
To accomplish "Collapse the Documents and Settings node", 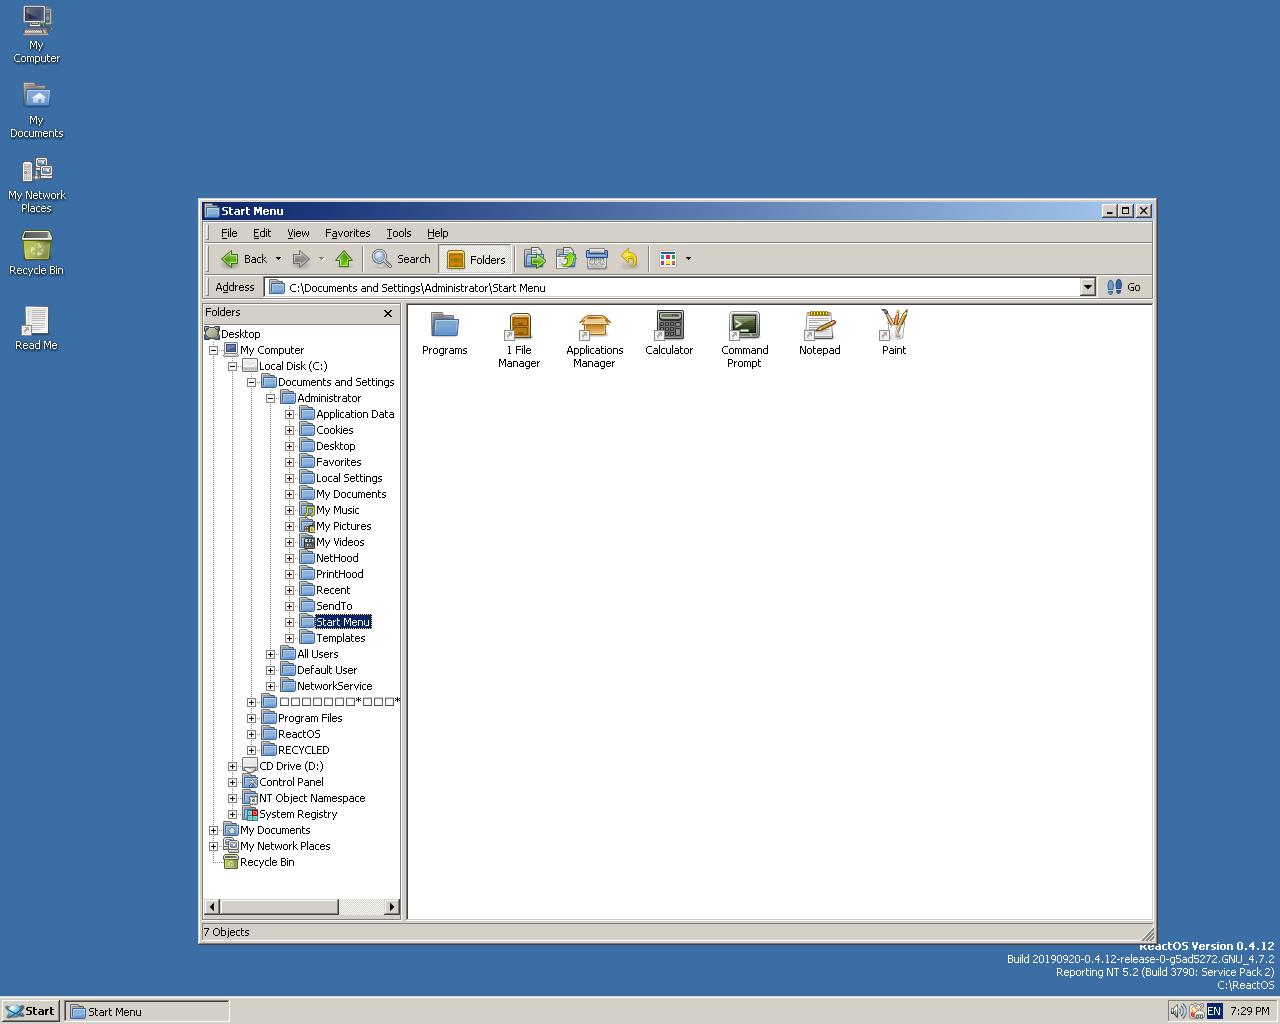I will (x=251, y=382).
